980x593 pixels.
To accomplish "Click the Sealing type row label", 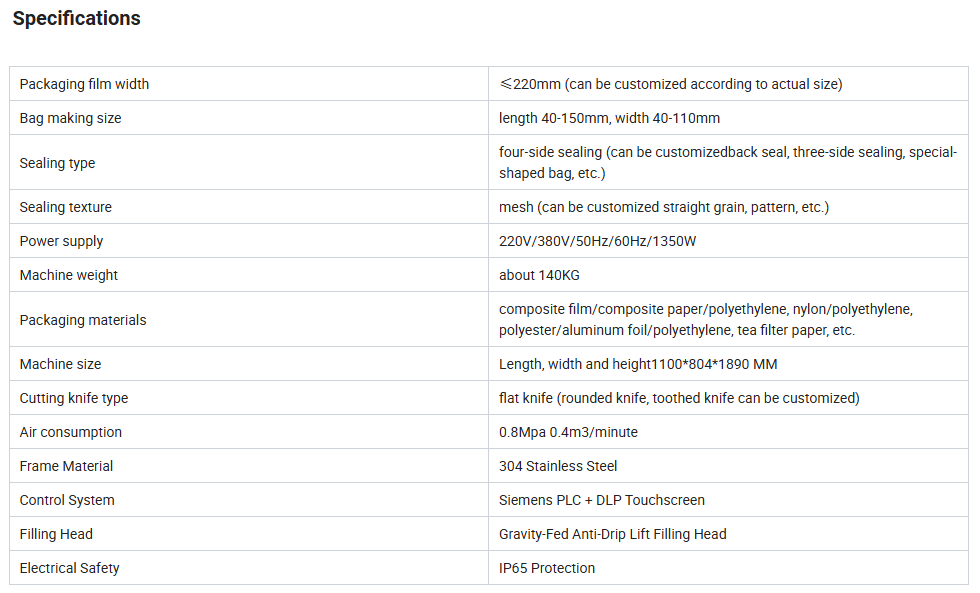I will [57, 163].
